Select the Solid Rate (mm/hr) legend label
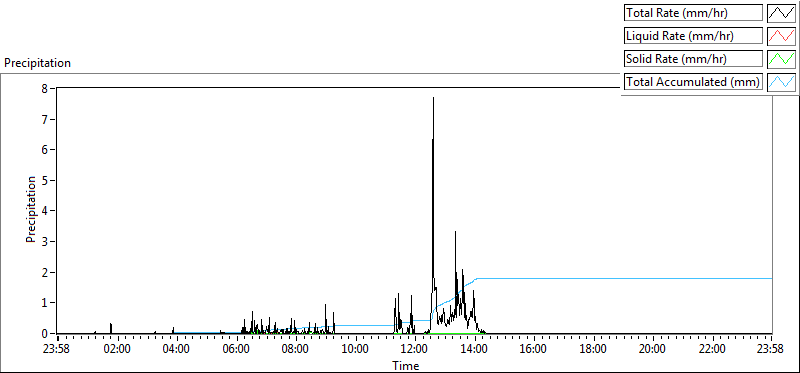The image size is (800, 373). click(x=693, y=59)
